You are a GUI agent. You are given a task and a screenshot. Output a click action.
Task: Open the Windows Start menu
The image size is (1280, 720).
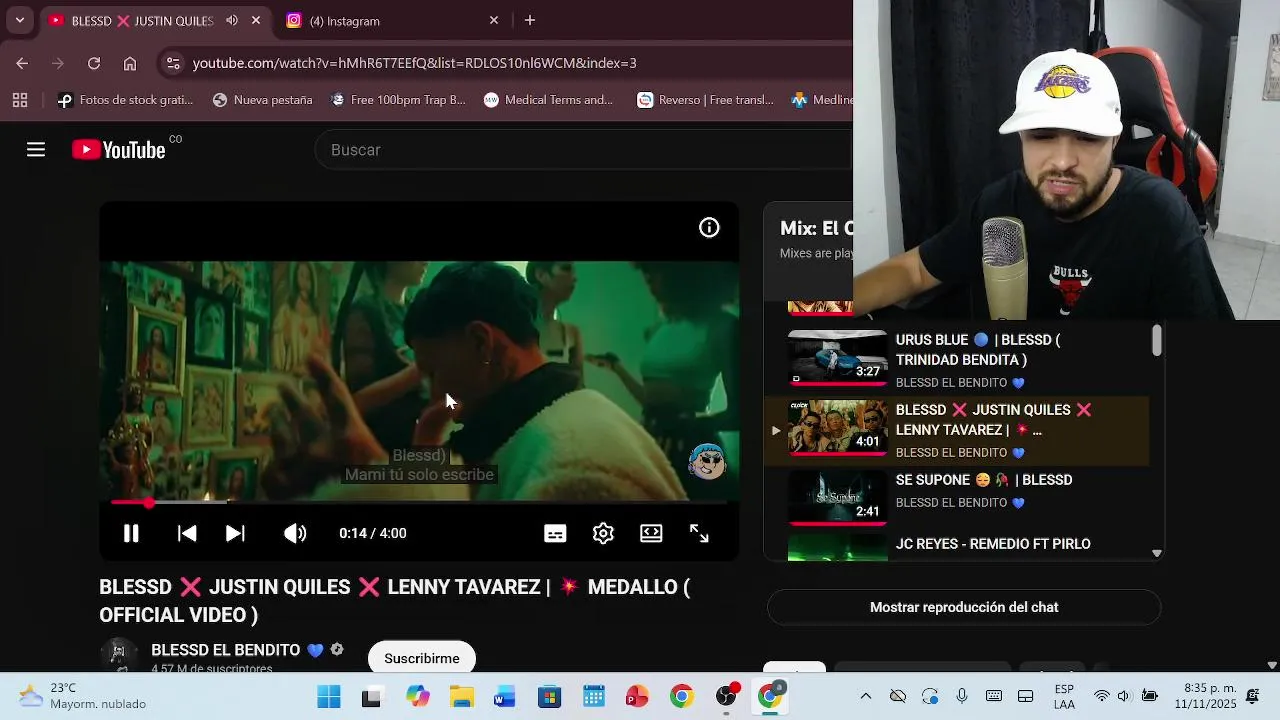[x=329, y=696]
